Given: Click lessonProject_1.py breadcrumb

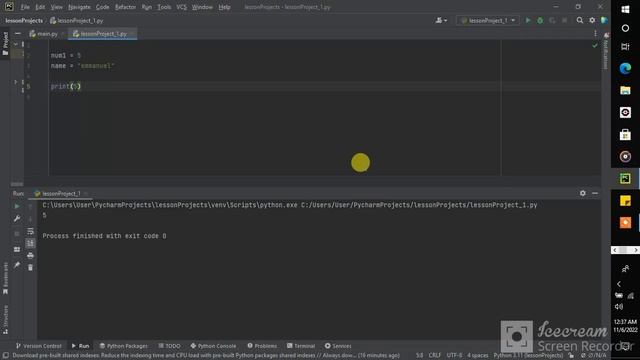Looking at the screenshot, I should coord(77,20).
